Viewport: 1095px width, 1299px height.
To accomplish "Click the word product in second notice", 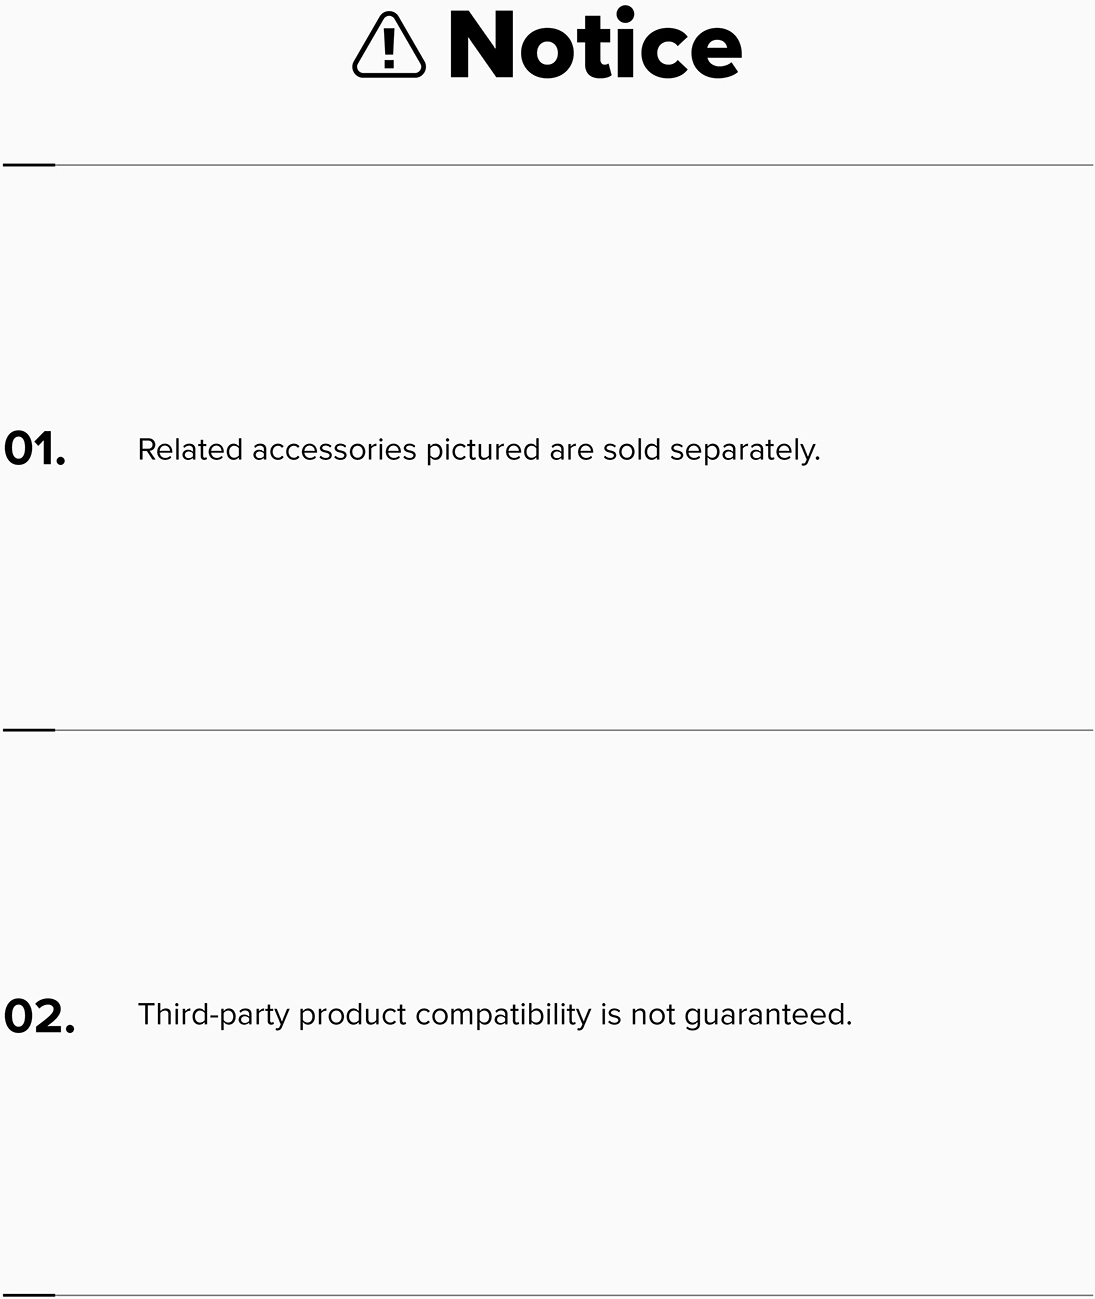I will 352,1016.
